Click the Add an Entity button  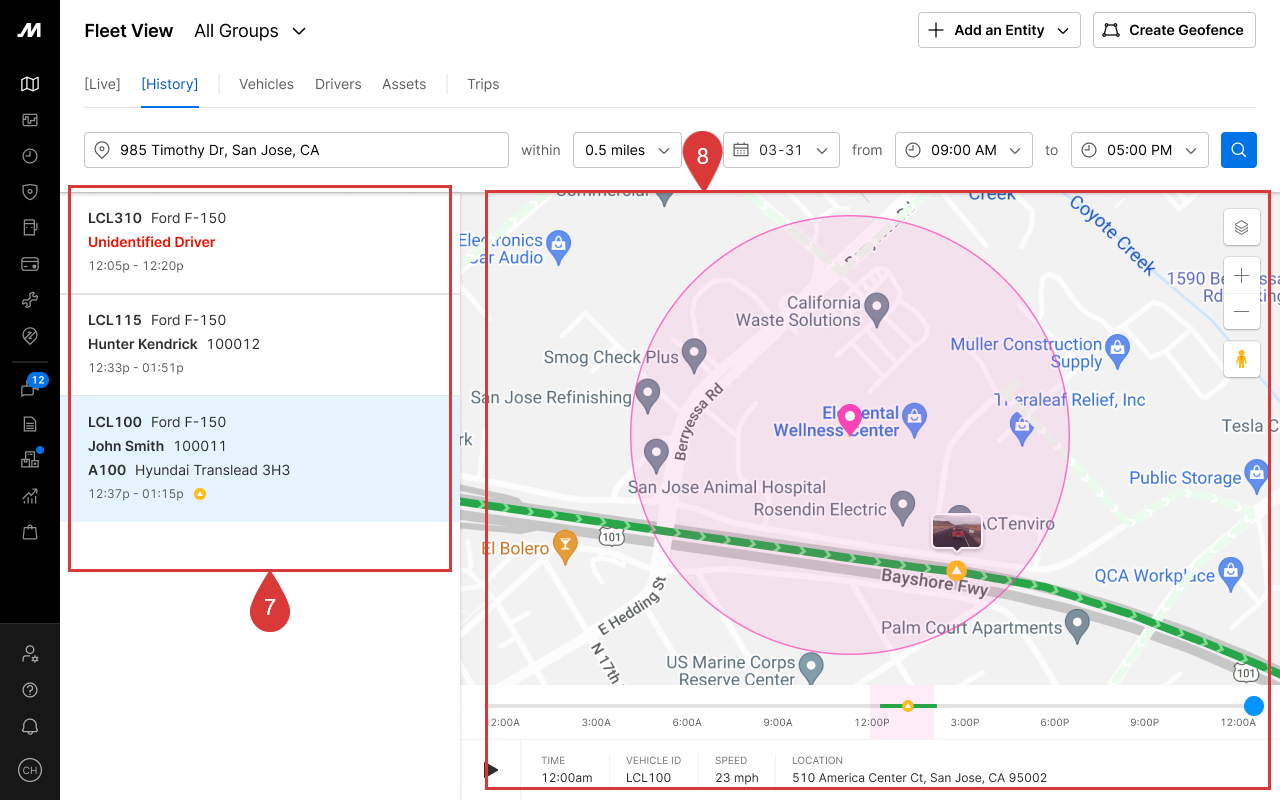(999, 30)
